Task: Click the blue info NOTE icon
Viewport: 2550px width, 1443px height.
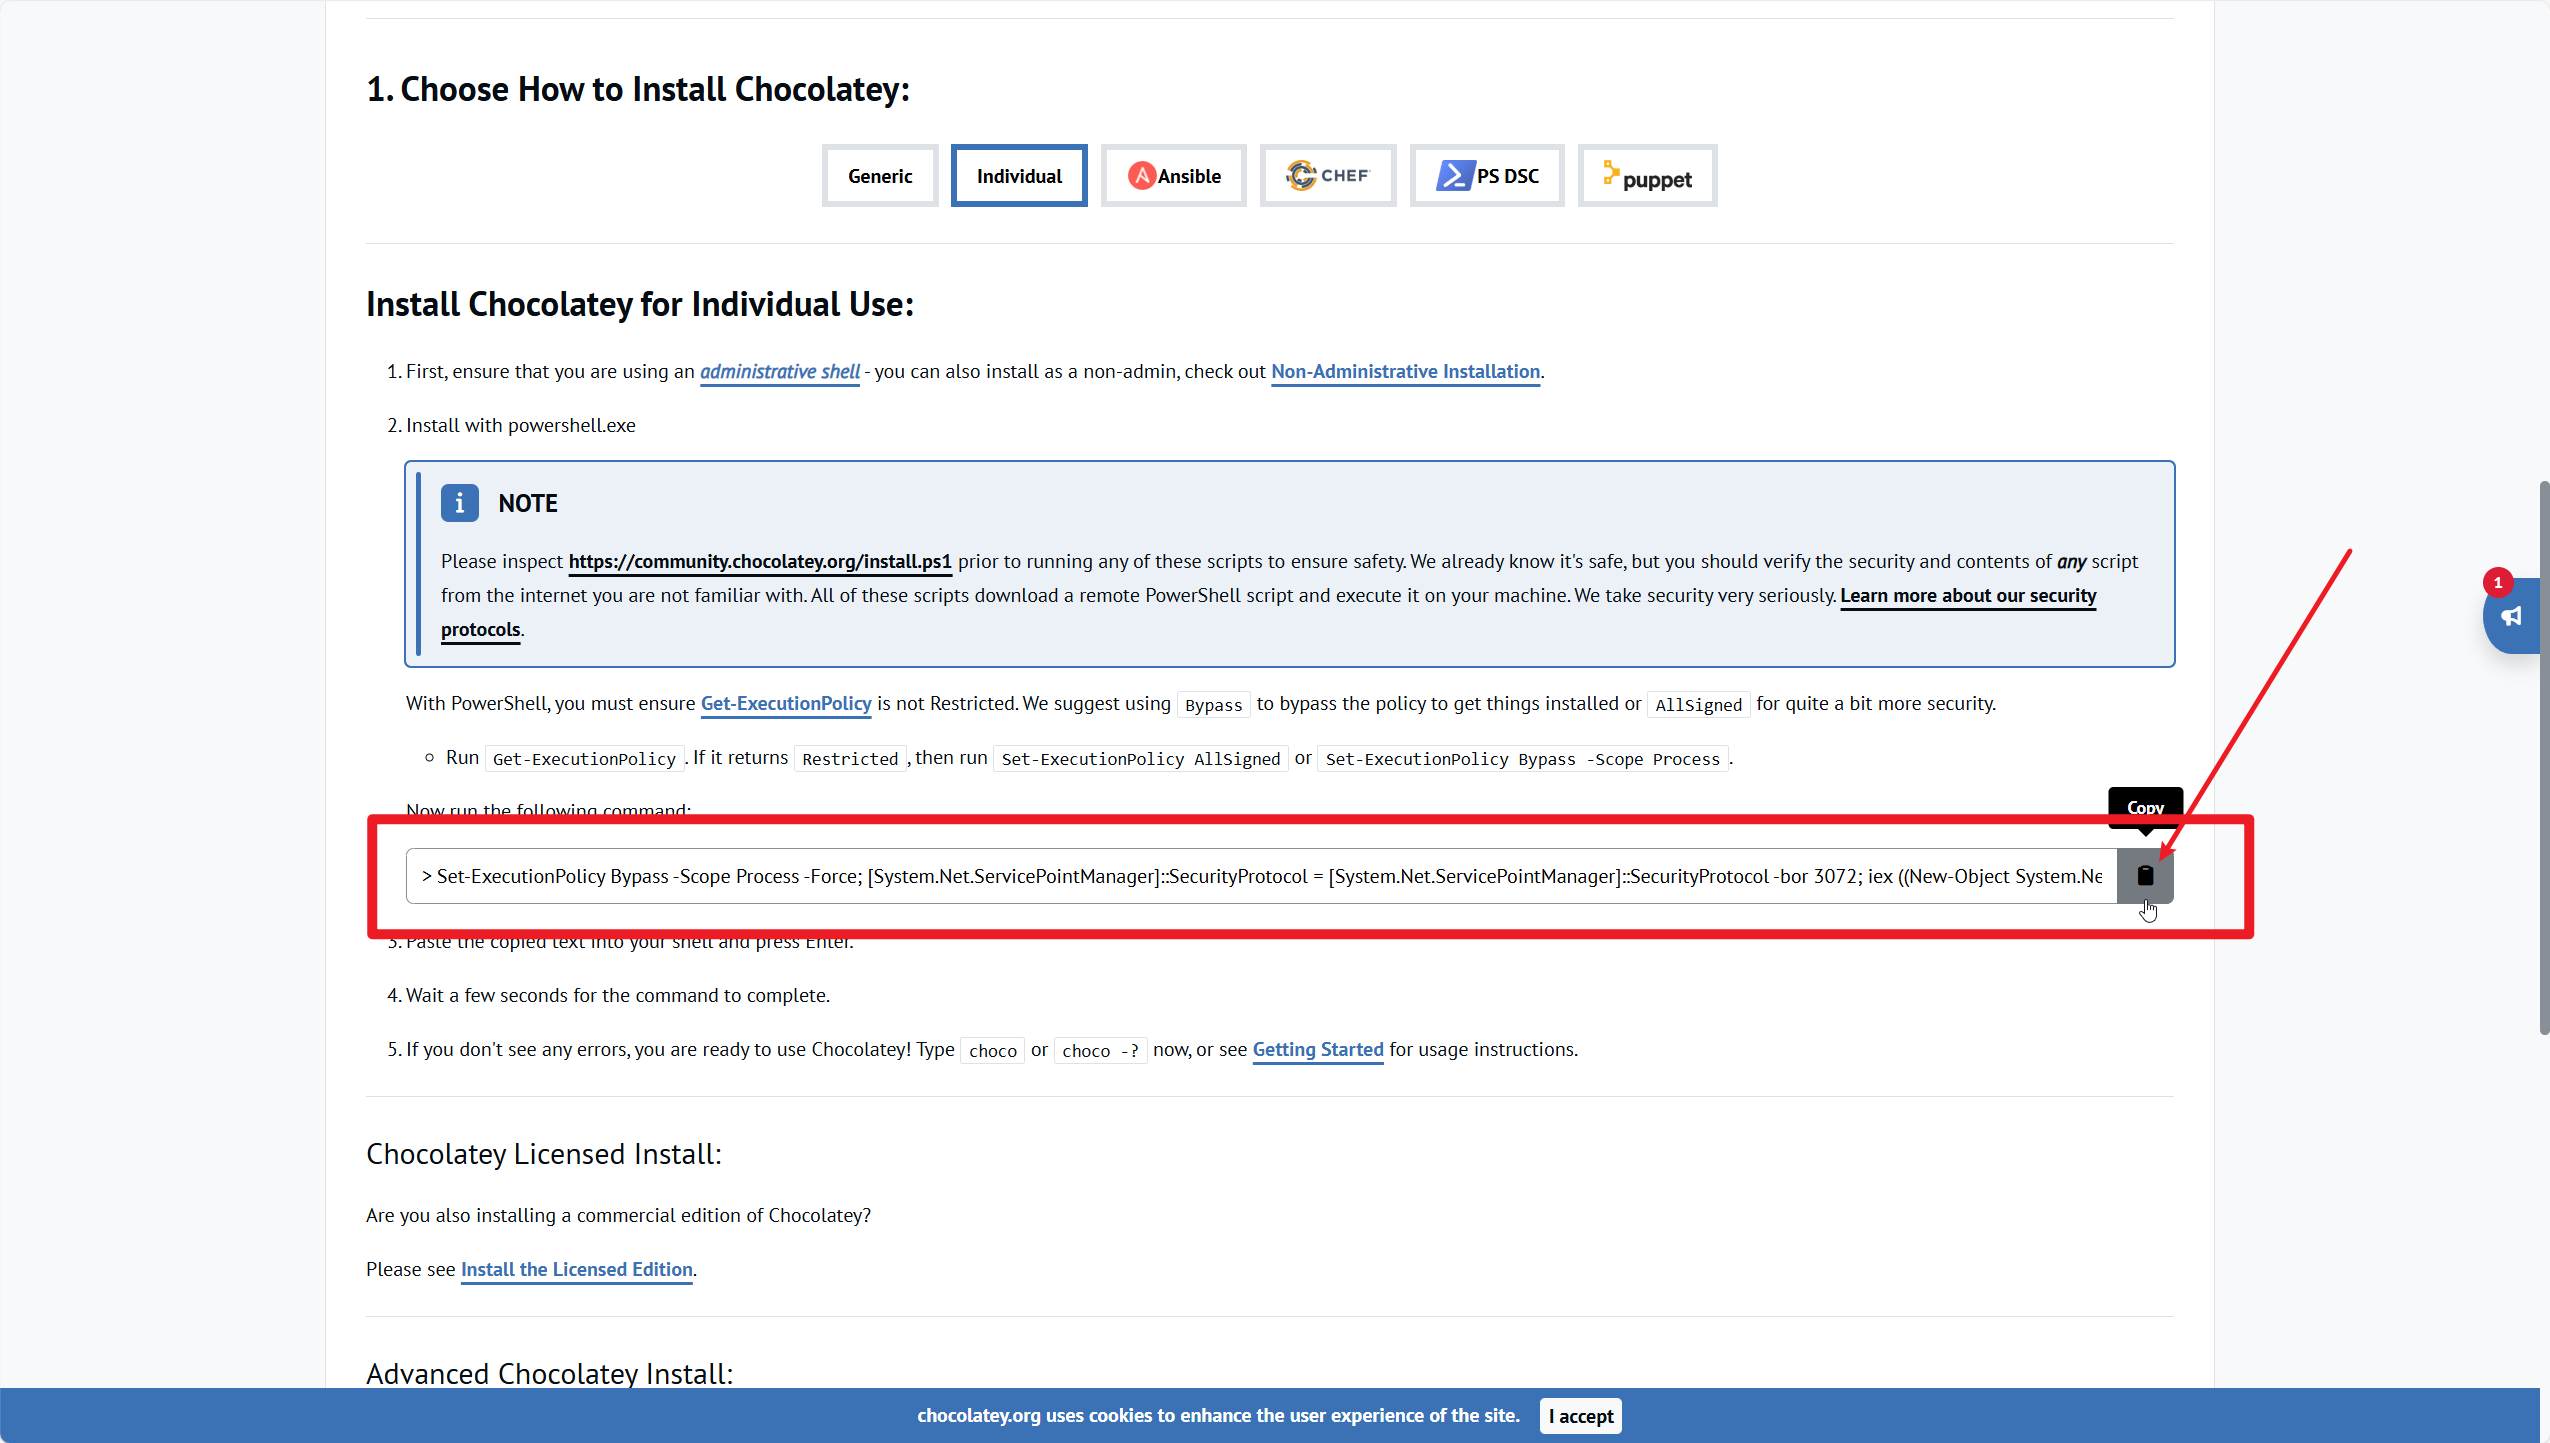Action: click(459, 503)
